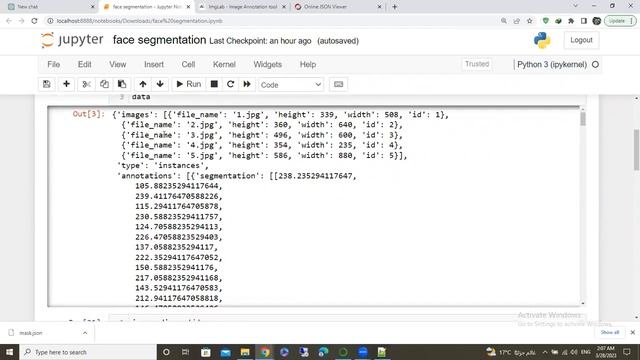The height and width of the screenshot is (360, 640).
Task: Open the Edit menu
Action: tap(84, 64)
